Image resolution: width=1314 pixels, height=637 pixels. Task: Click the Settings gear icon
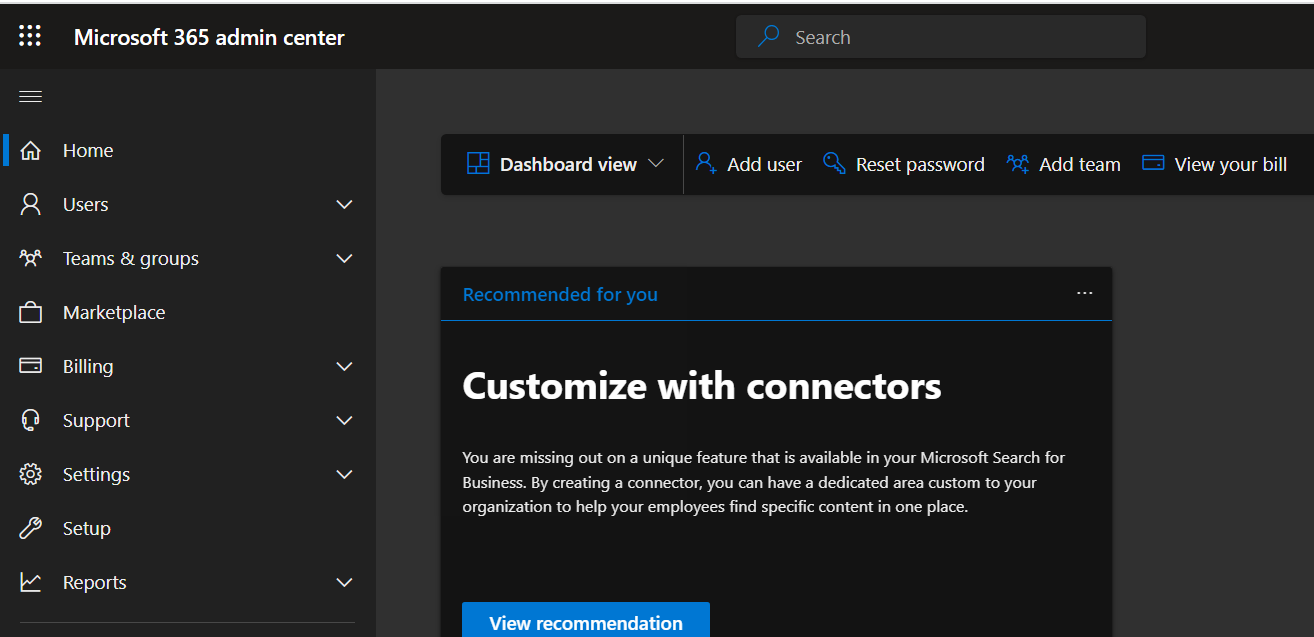tap(31, 475)
